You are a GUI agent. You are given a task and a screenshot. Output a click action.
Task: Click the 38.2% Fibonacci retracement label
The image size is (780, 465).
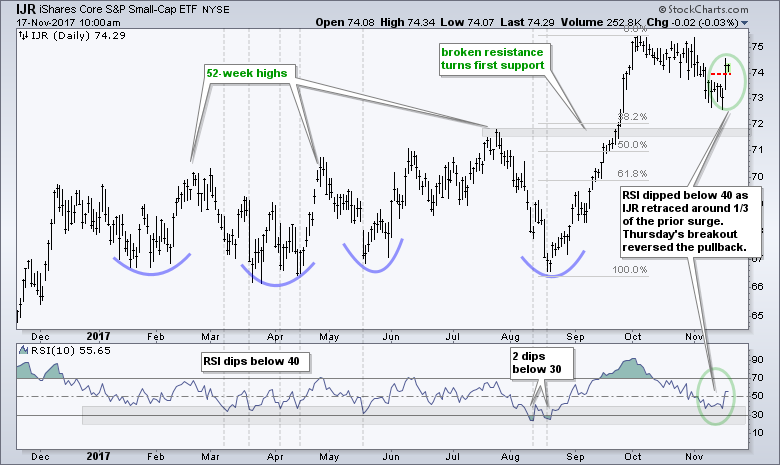[632, 116]
